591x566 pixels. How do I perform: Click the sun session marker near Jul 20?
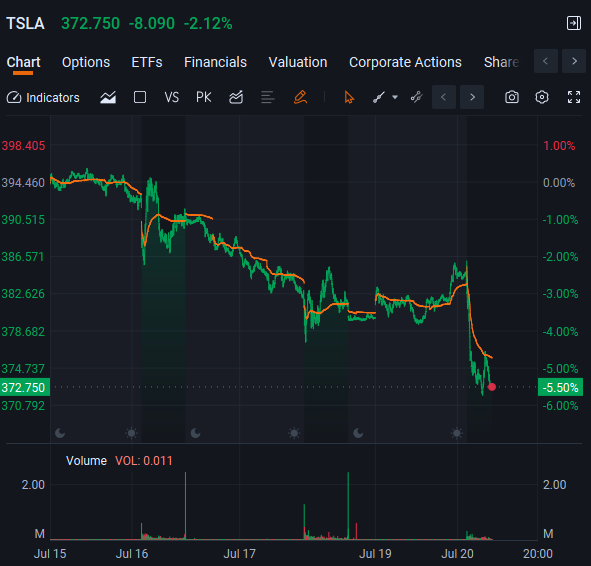click(457, 433)
